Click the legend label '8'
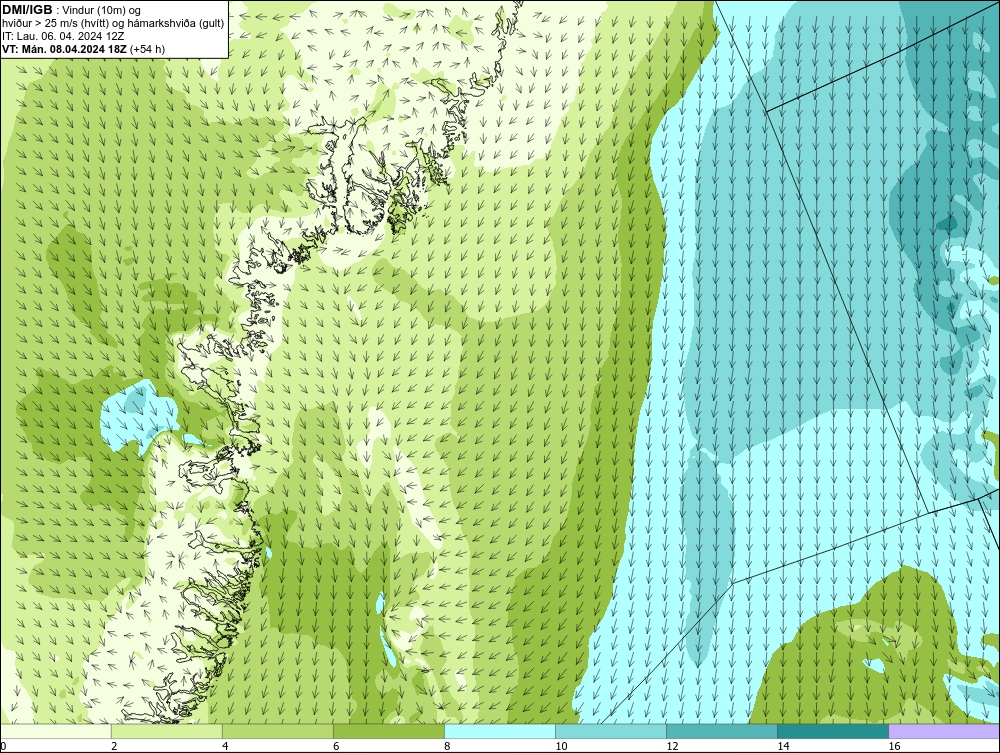This screenshot has width=1000, height=753. coord(447,747)
